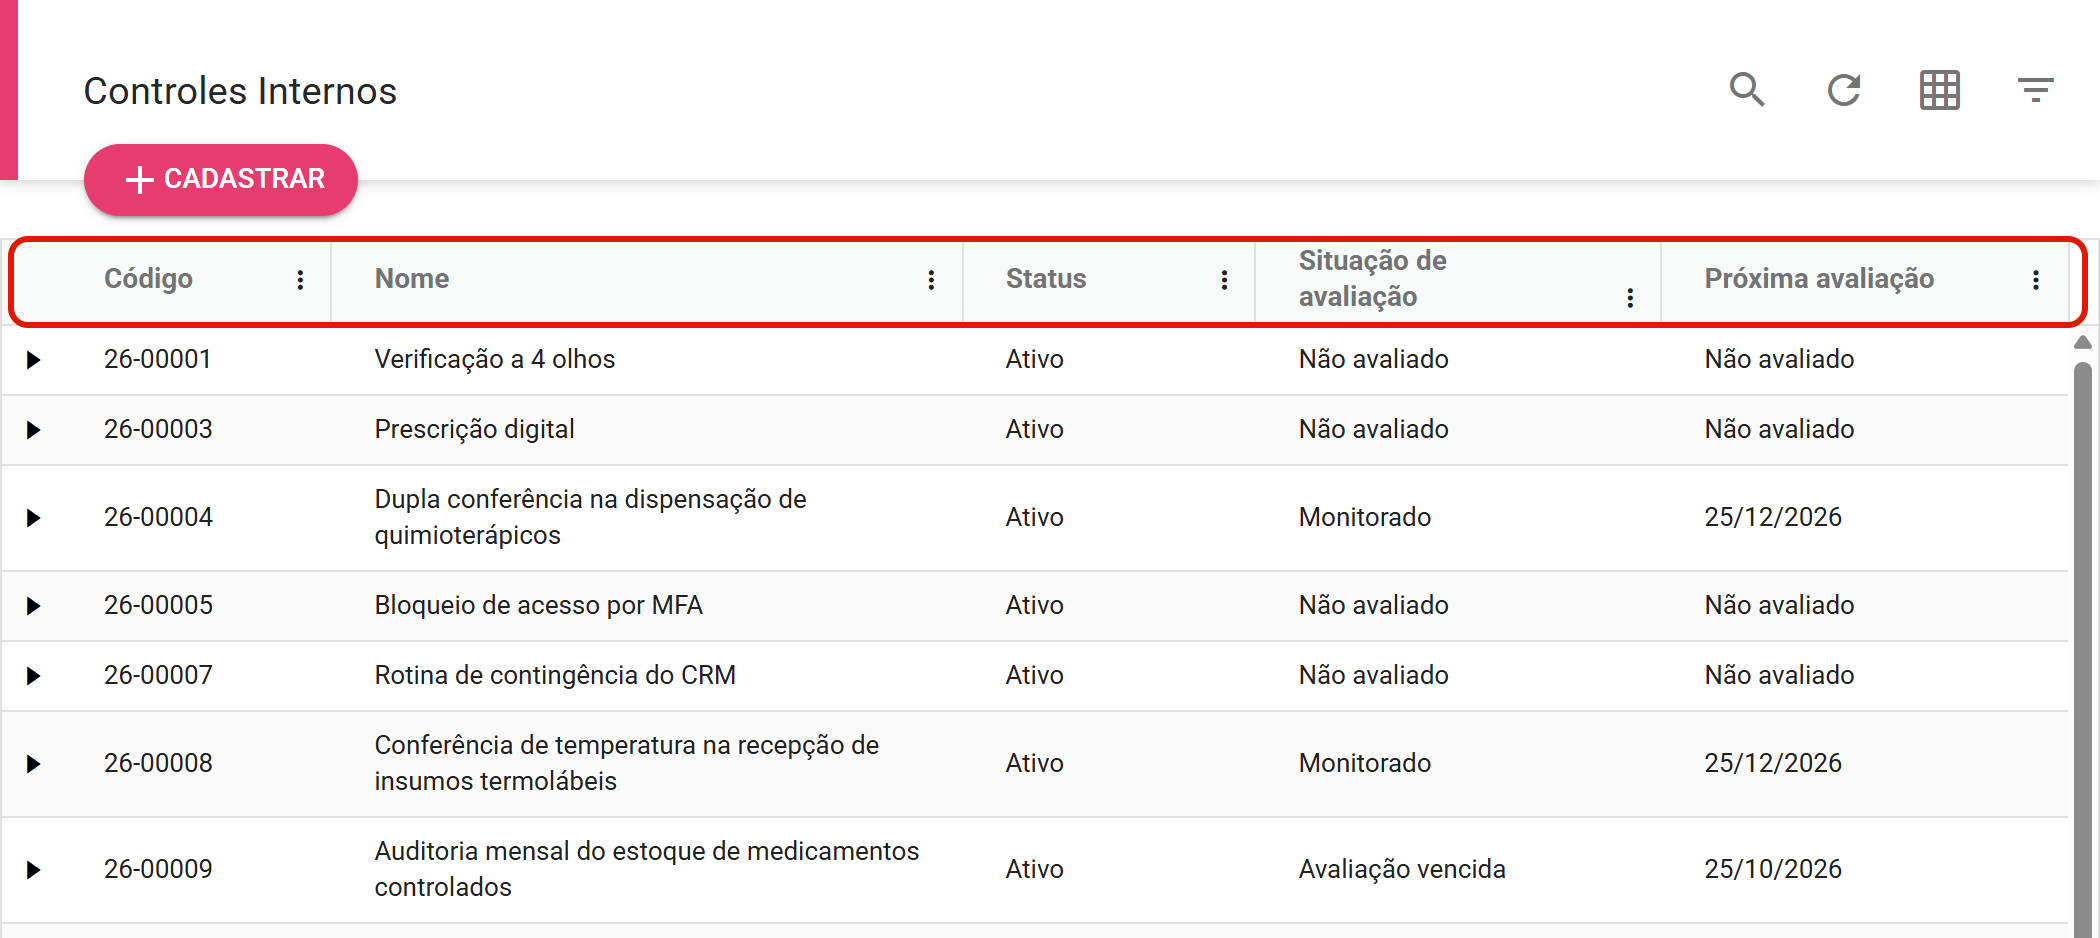Open Status column options menu

point(1224,280)
